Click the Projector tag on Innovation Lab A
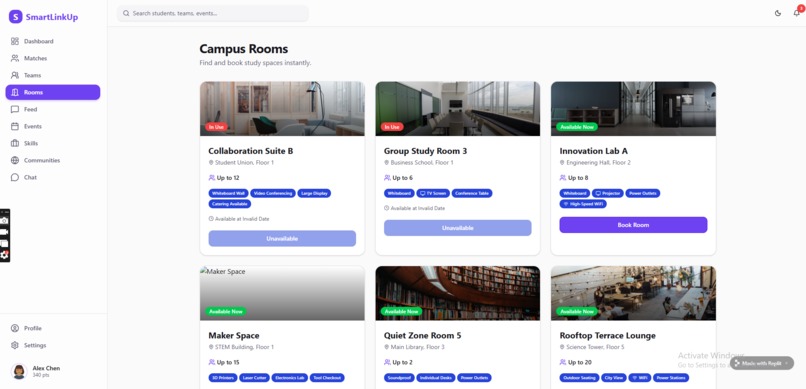 pos(608,193)
